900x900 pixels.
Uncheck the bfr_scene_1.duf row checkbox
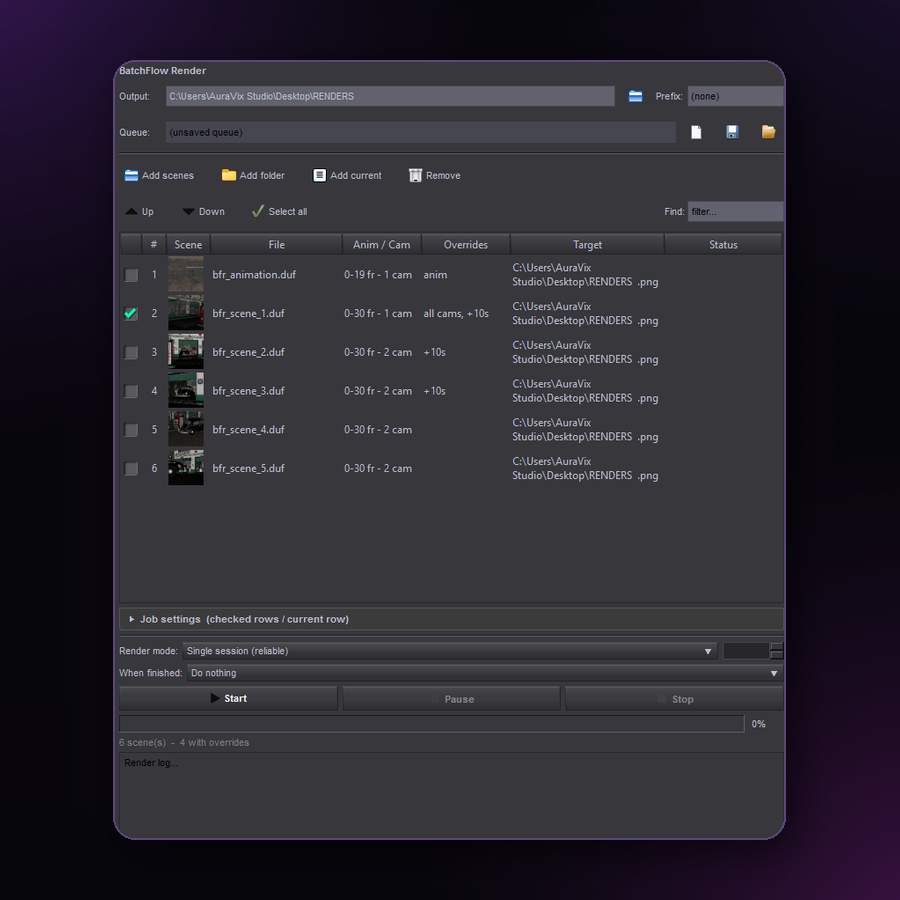coord(131,313)
